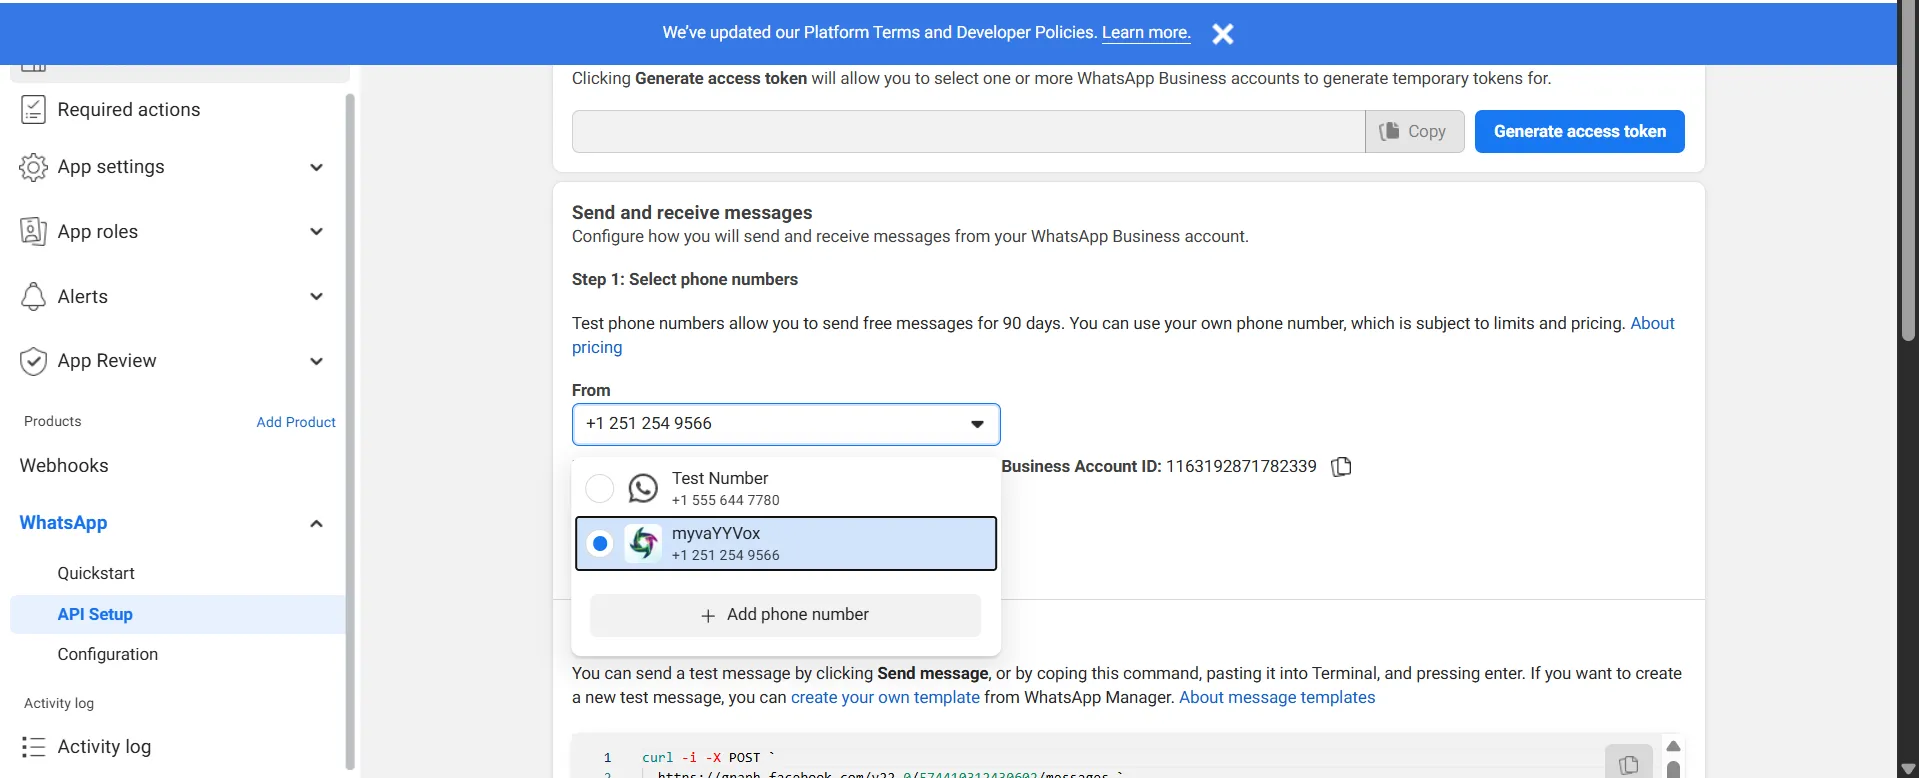Screen dimensions: 1919x778
Task: Expand the App roles section
Action: point(316,232)
